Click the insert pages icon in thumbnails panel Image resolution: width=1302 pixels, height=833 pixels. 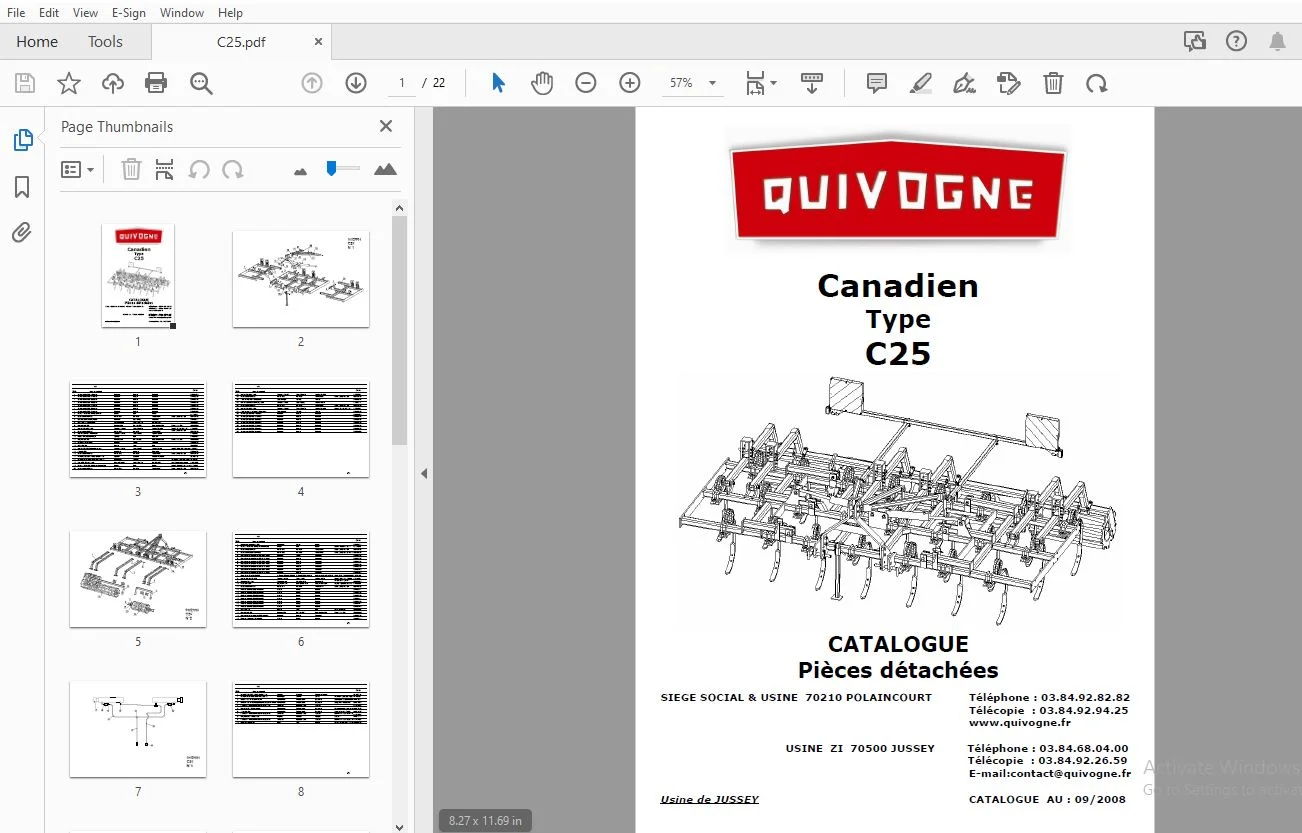click(x=165, y=170)
